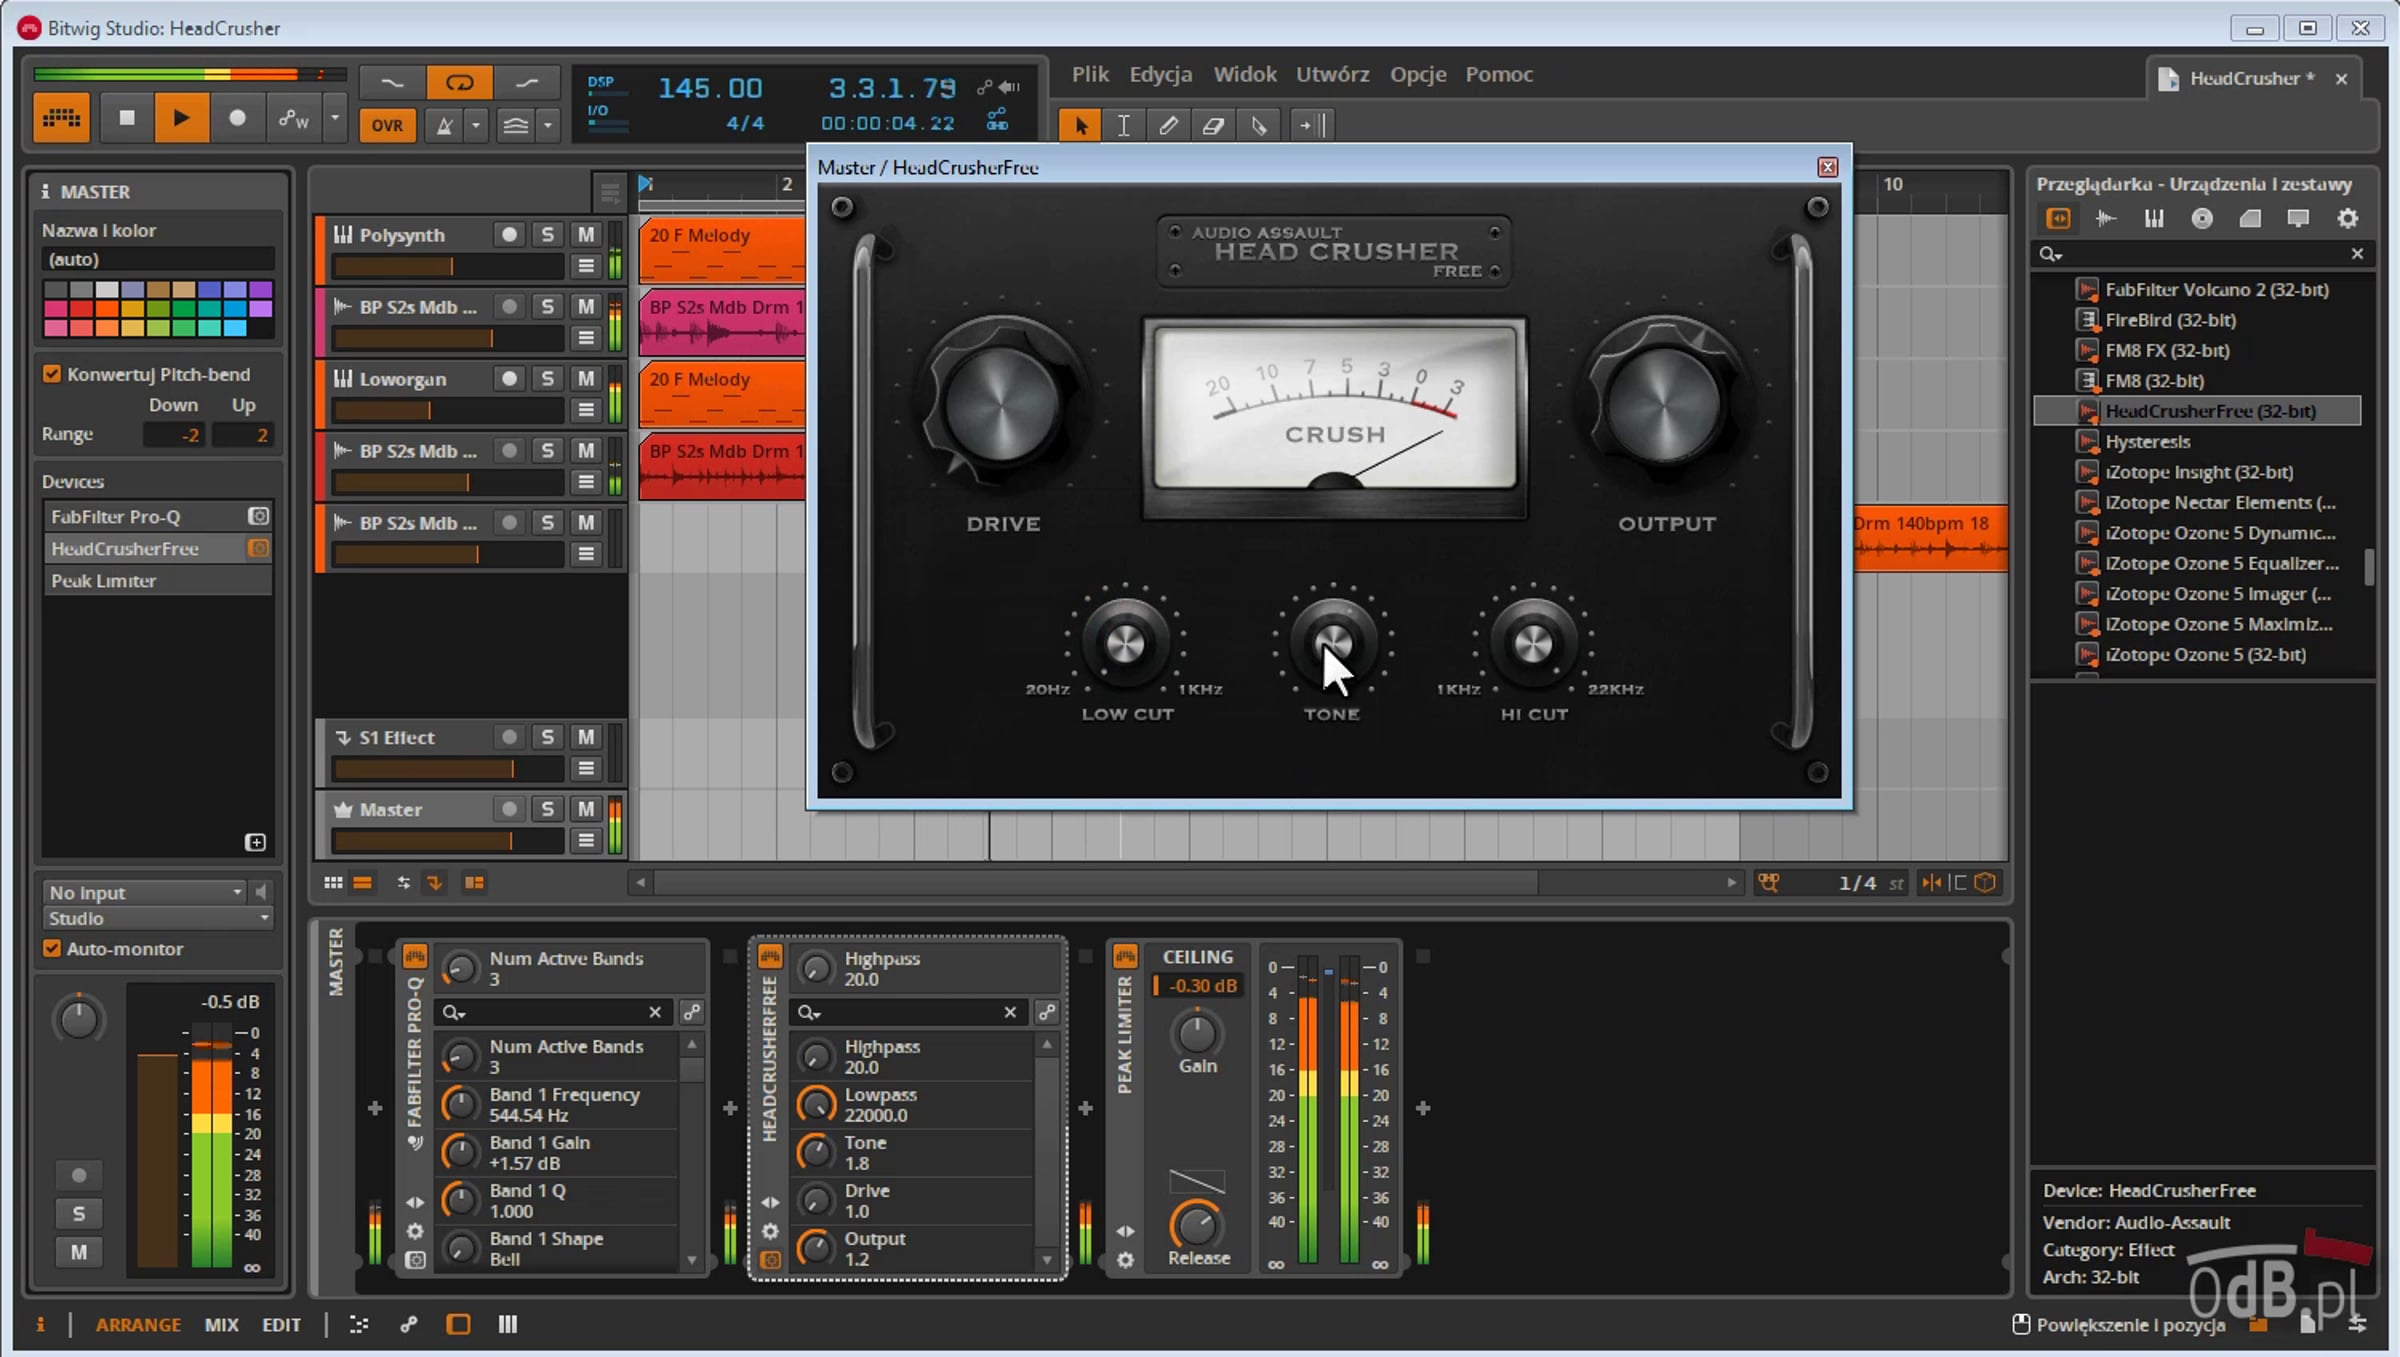Select the Knife tool
Image resolution: width=2400 pixels, height=1357 pixels.
[x=1258, y=125]
